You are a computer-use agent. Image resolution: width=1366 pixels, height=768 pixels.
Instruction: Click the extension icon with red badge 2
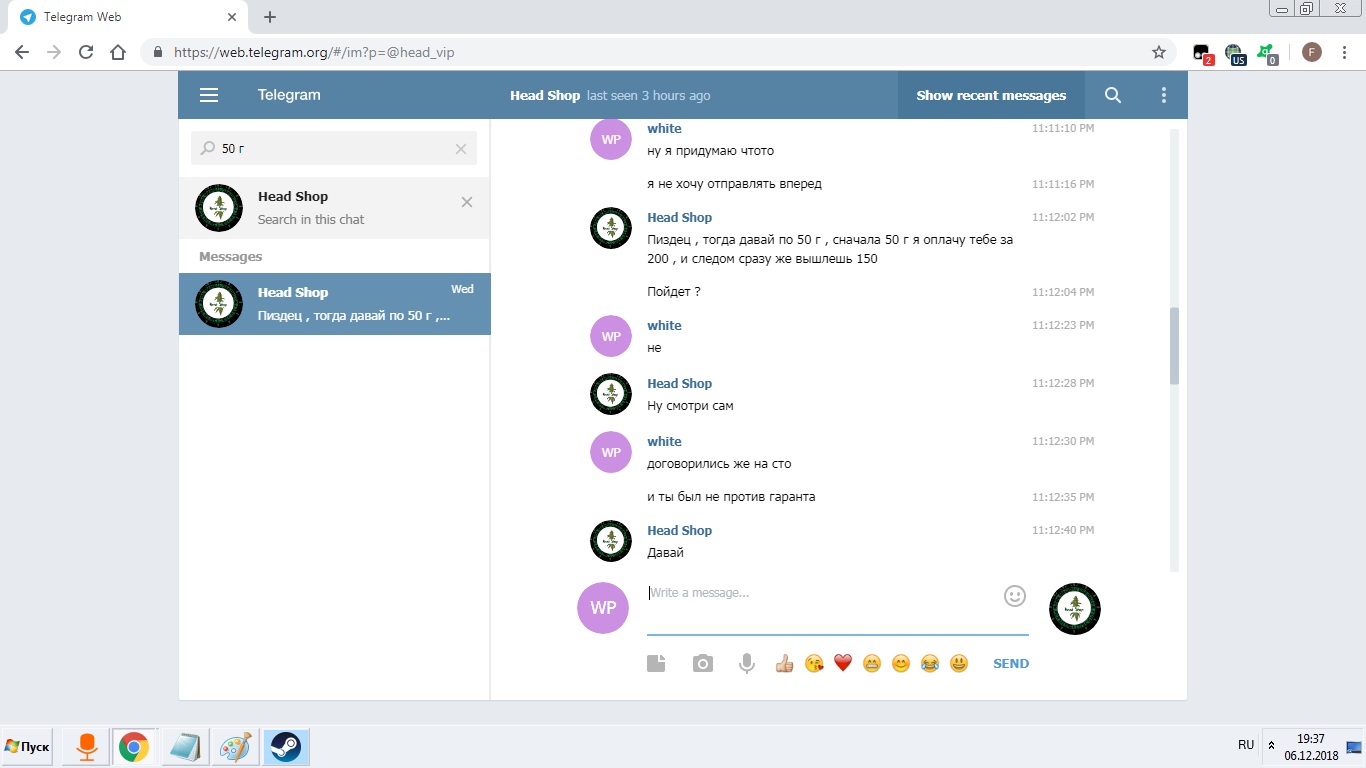click(x=1203, y=53)
